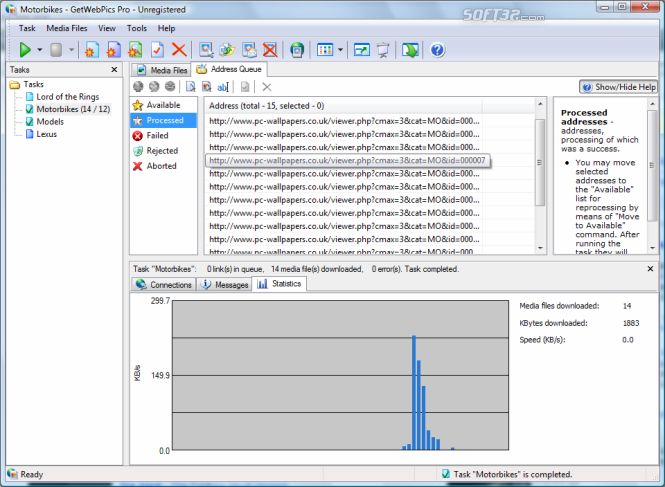Viewport: 665px width, 487px height.
Task: Open the View menu
Action: [107, 28]
